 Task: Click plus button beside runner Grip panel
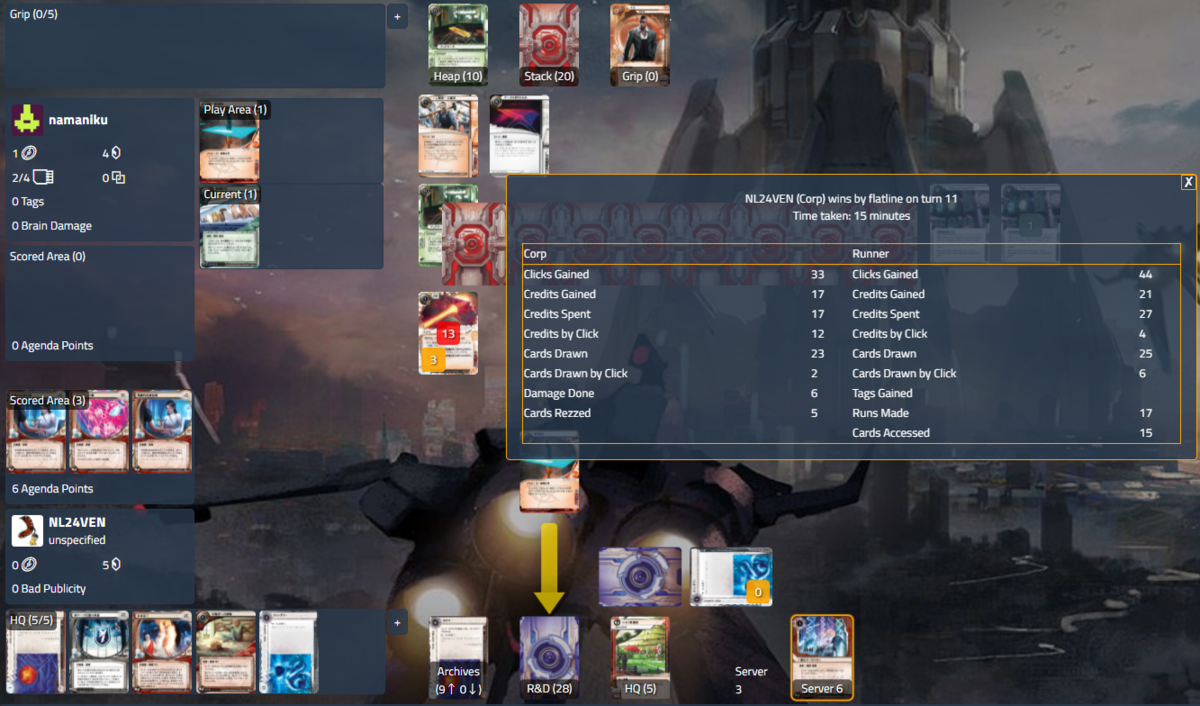397,17
